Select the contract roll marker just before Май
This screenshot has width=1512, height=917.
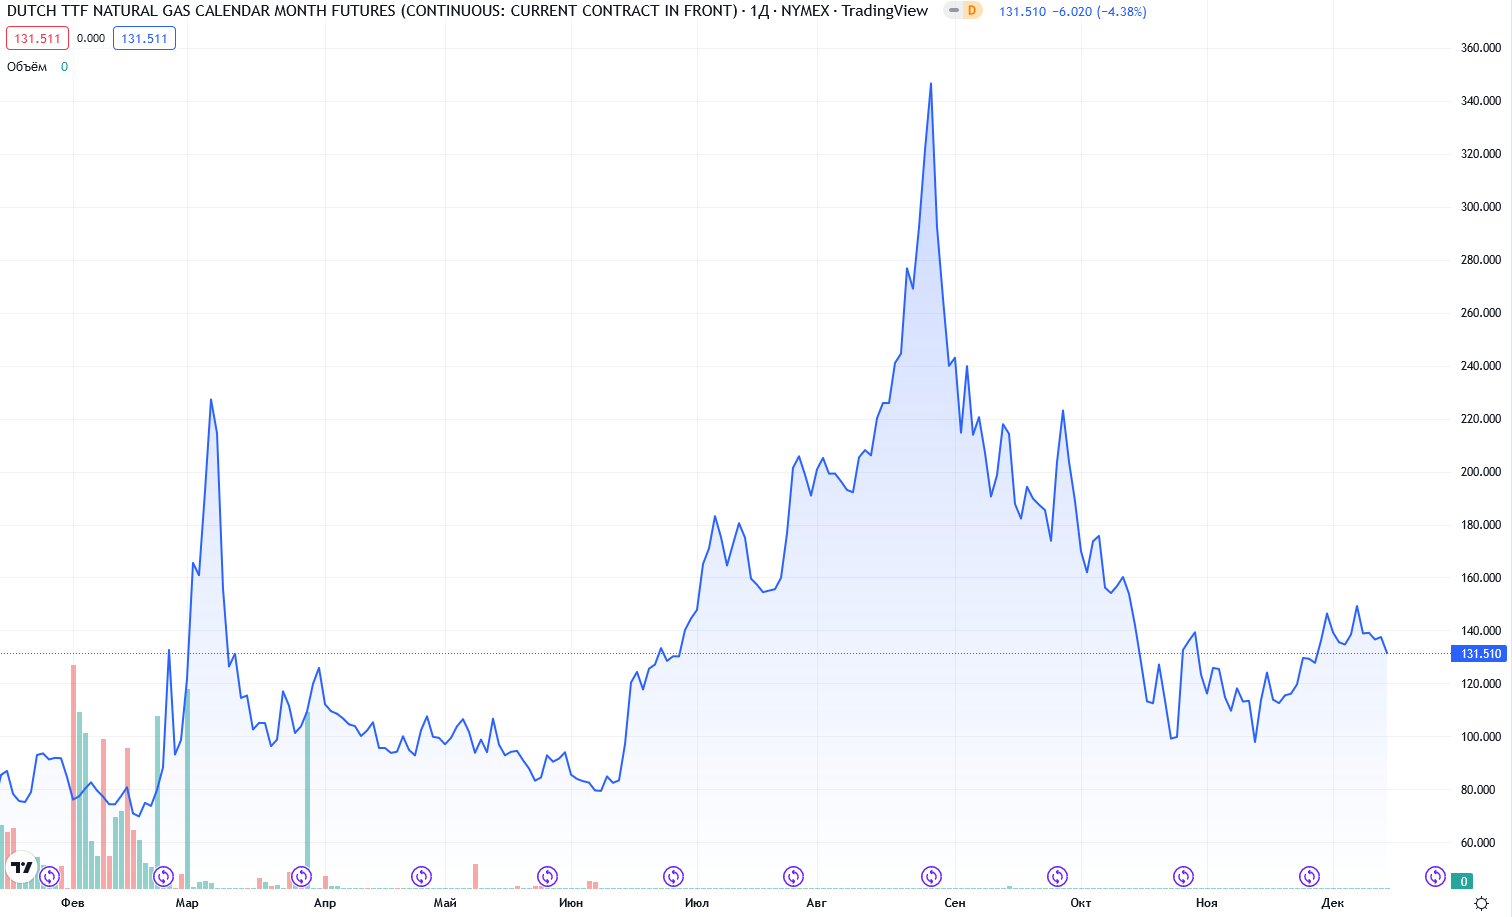tap(421, 877)
